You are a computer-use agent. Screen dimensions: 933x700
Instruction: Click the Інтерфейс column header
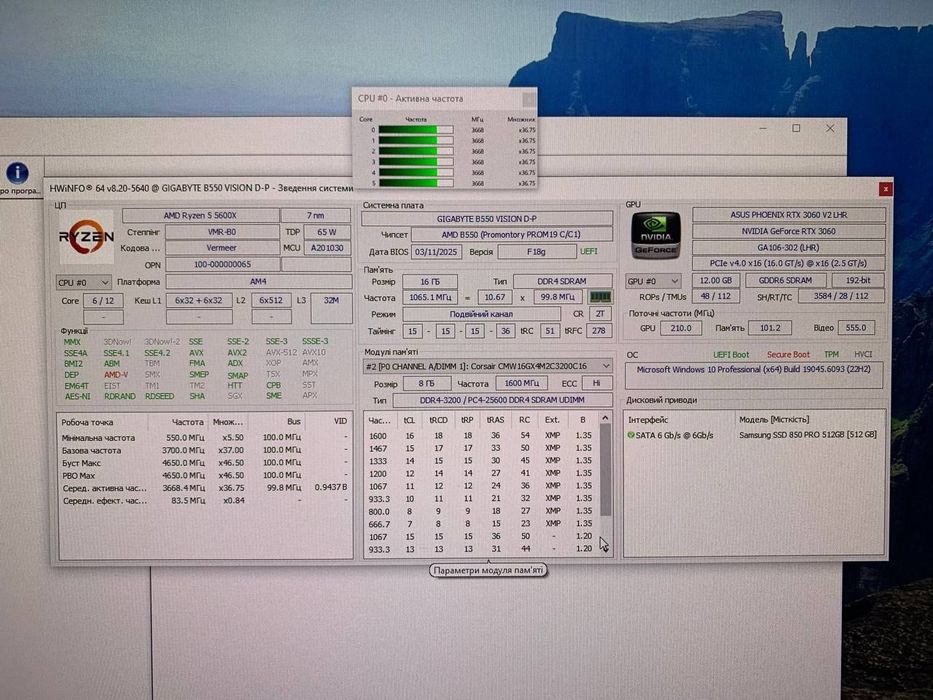(x=649, y=420)
